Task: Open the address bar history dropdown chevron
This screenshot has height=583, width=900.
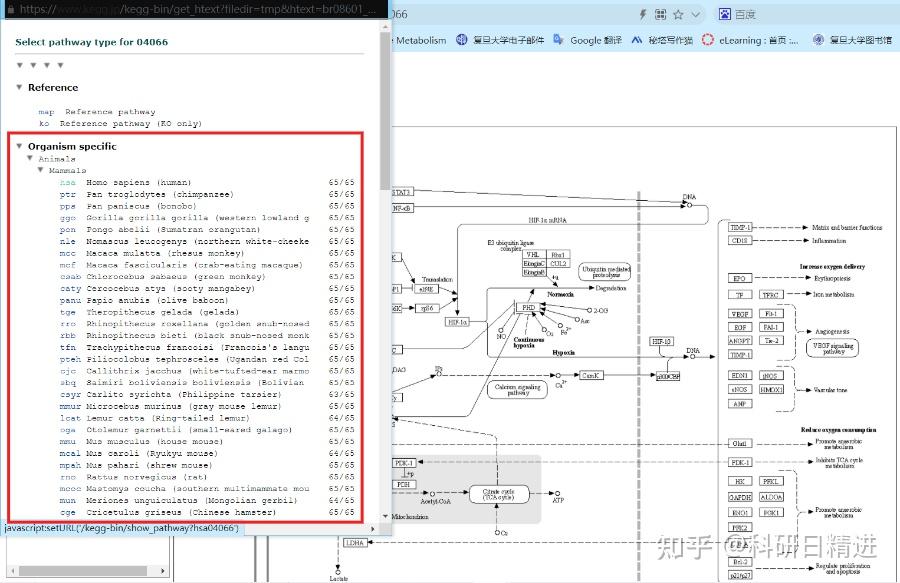Action: pos(695,14)
